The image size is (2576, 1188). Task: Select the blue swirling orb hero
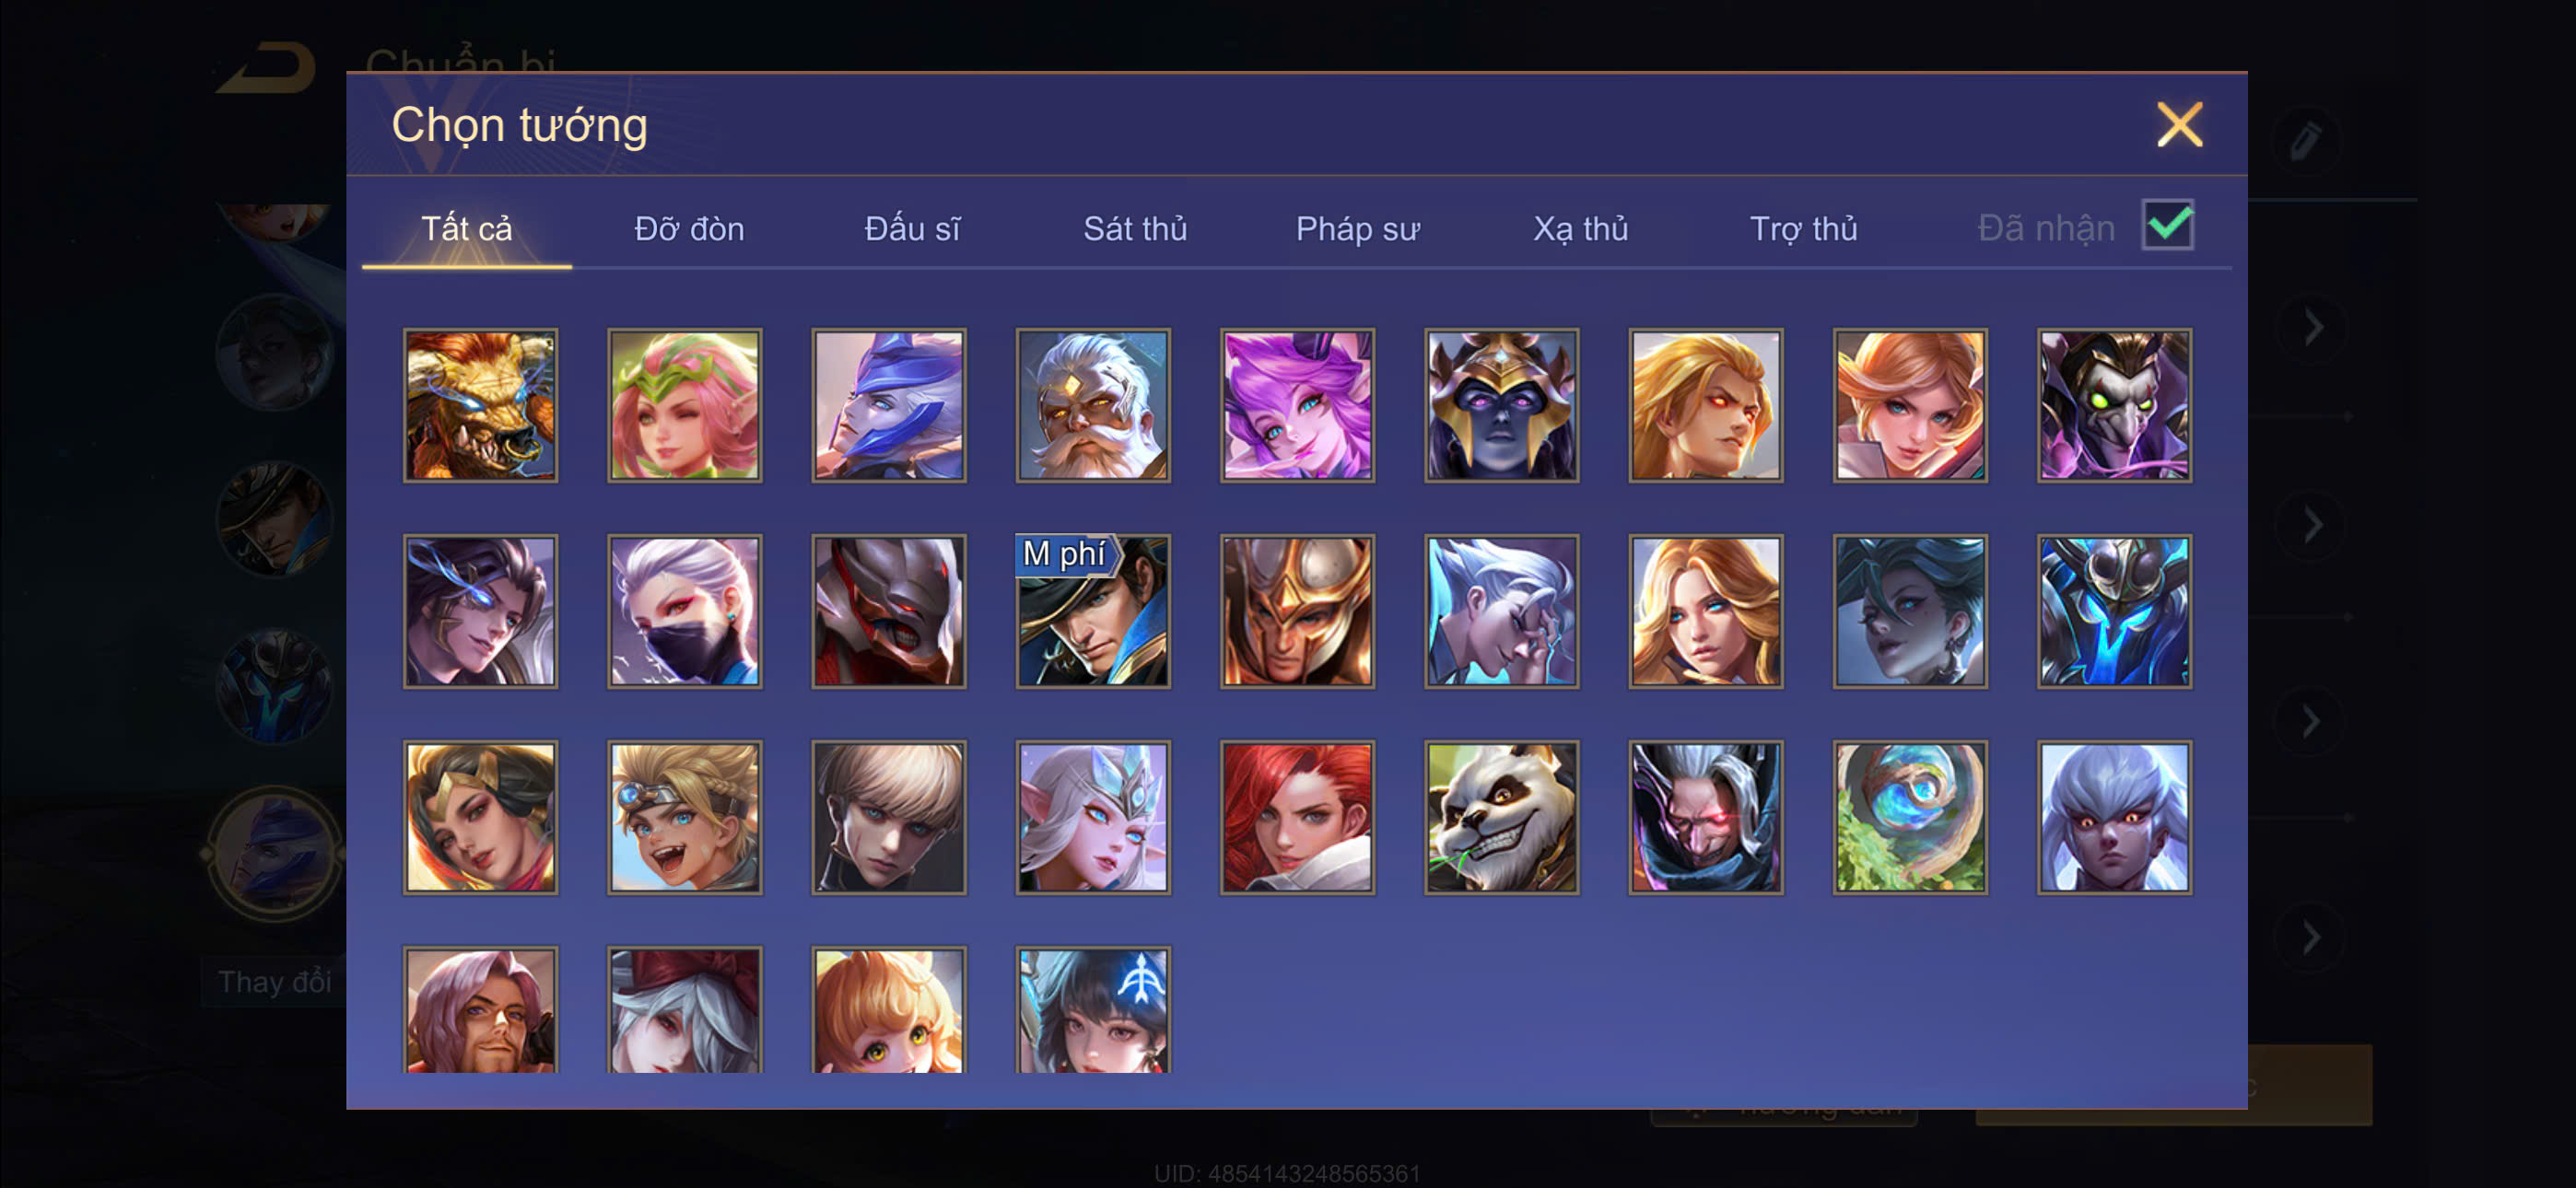(1909, 817)
